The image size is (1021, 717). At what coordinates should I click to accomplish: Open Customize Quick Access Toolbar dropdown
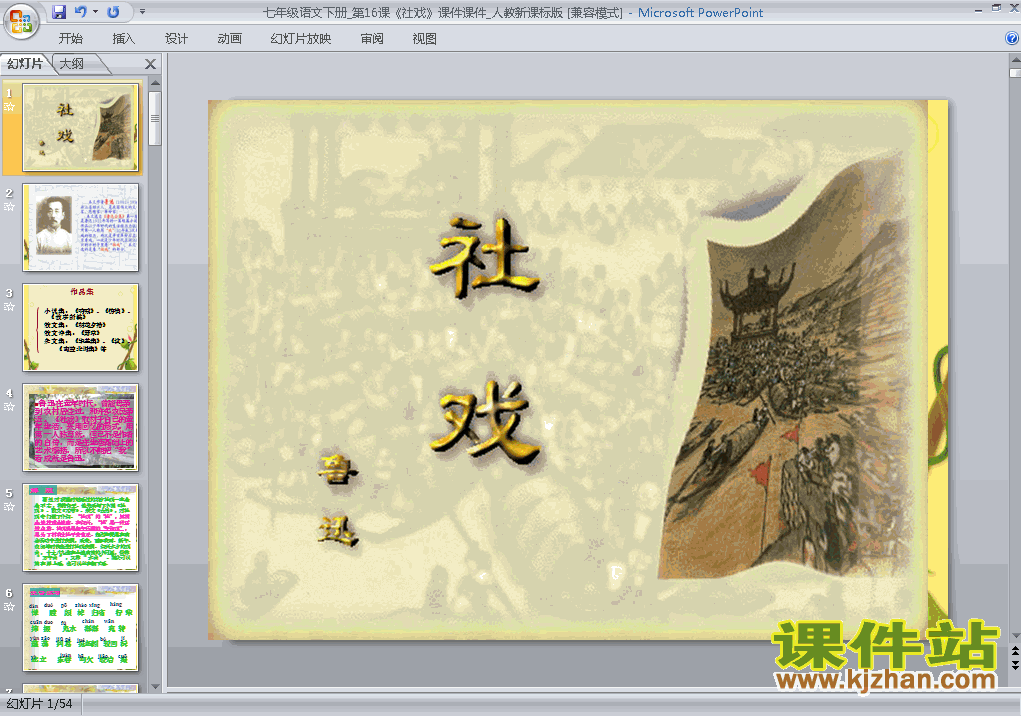143,12
